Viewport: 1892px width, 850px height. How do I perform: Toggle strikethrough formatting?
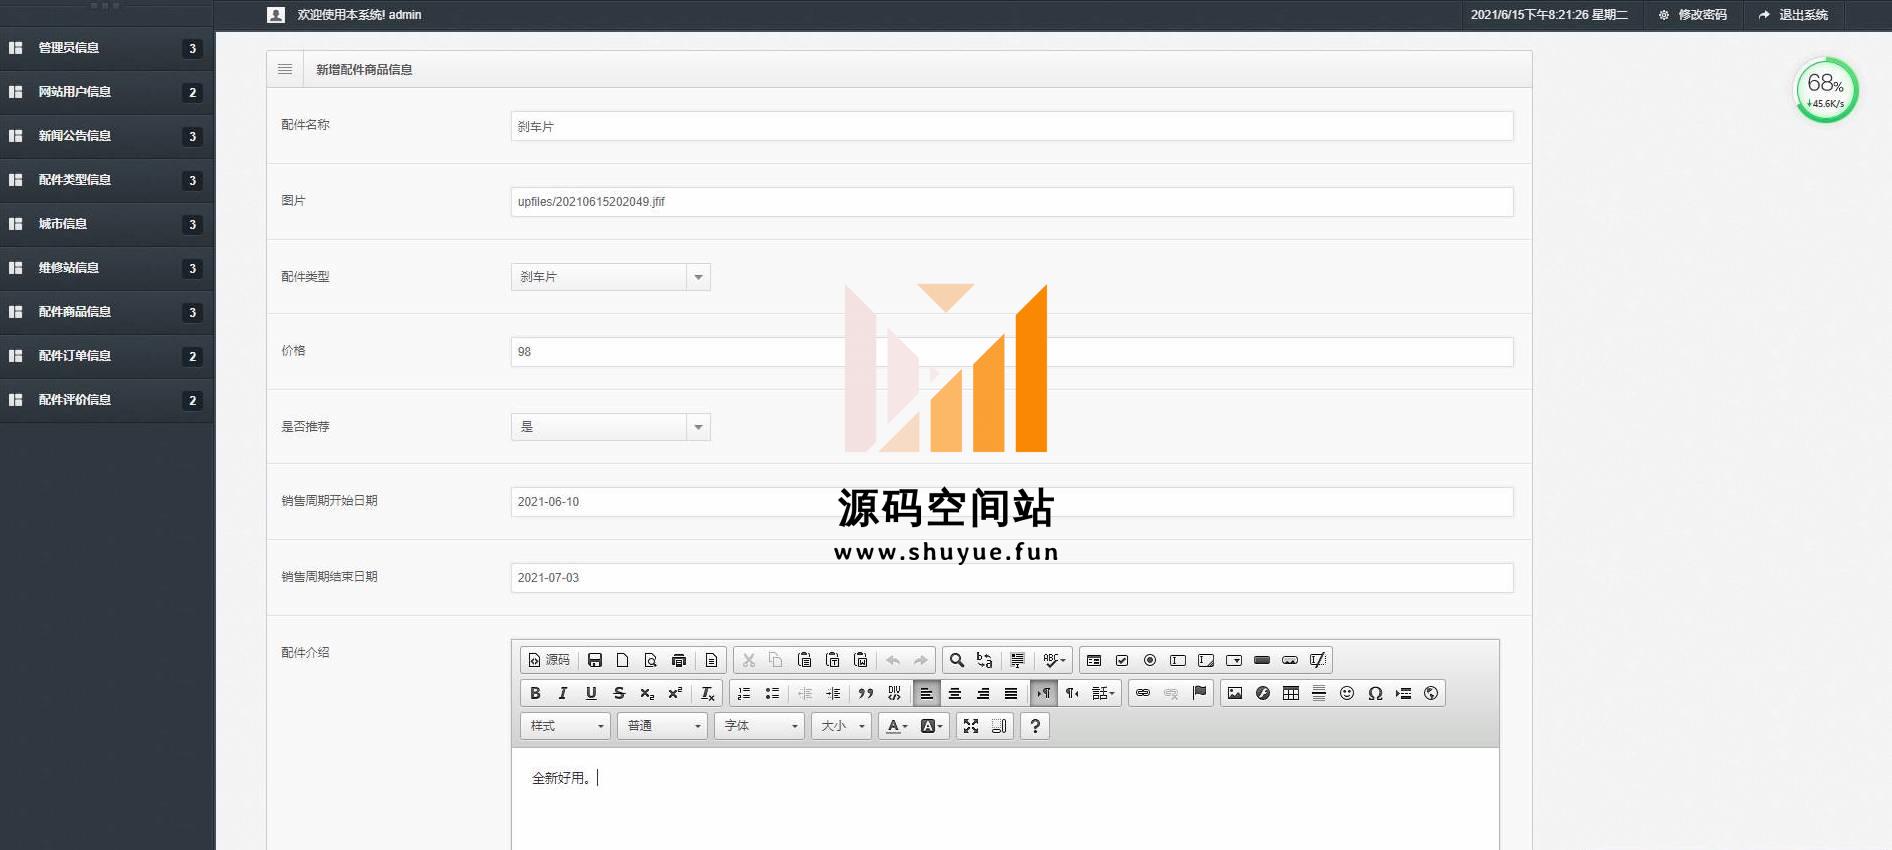tap(619, 693)
